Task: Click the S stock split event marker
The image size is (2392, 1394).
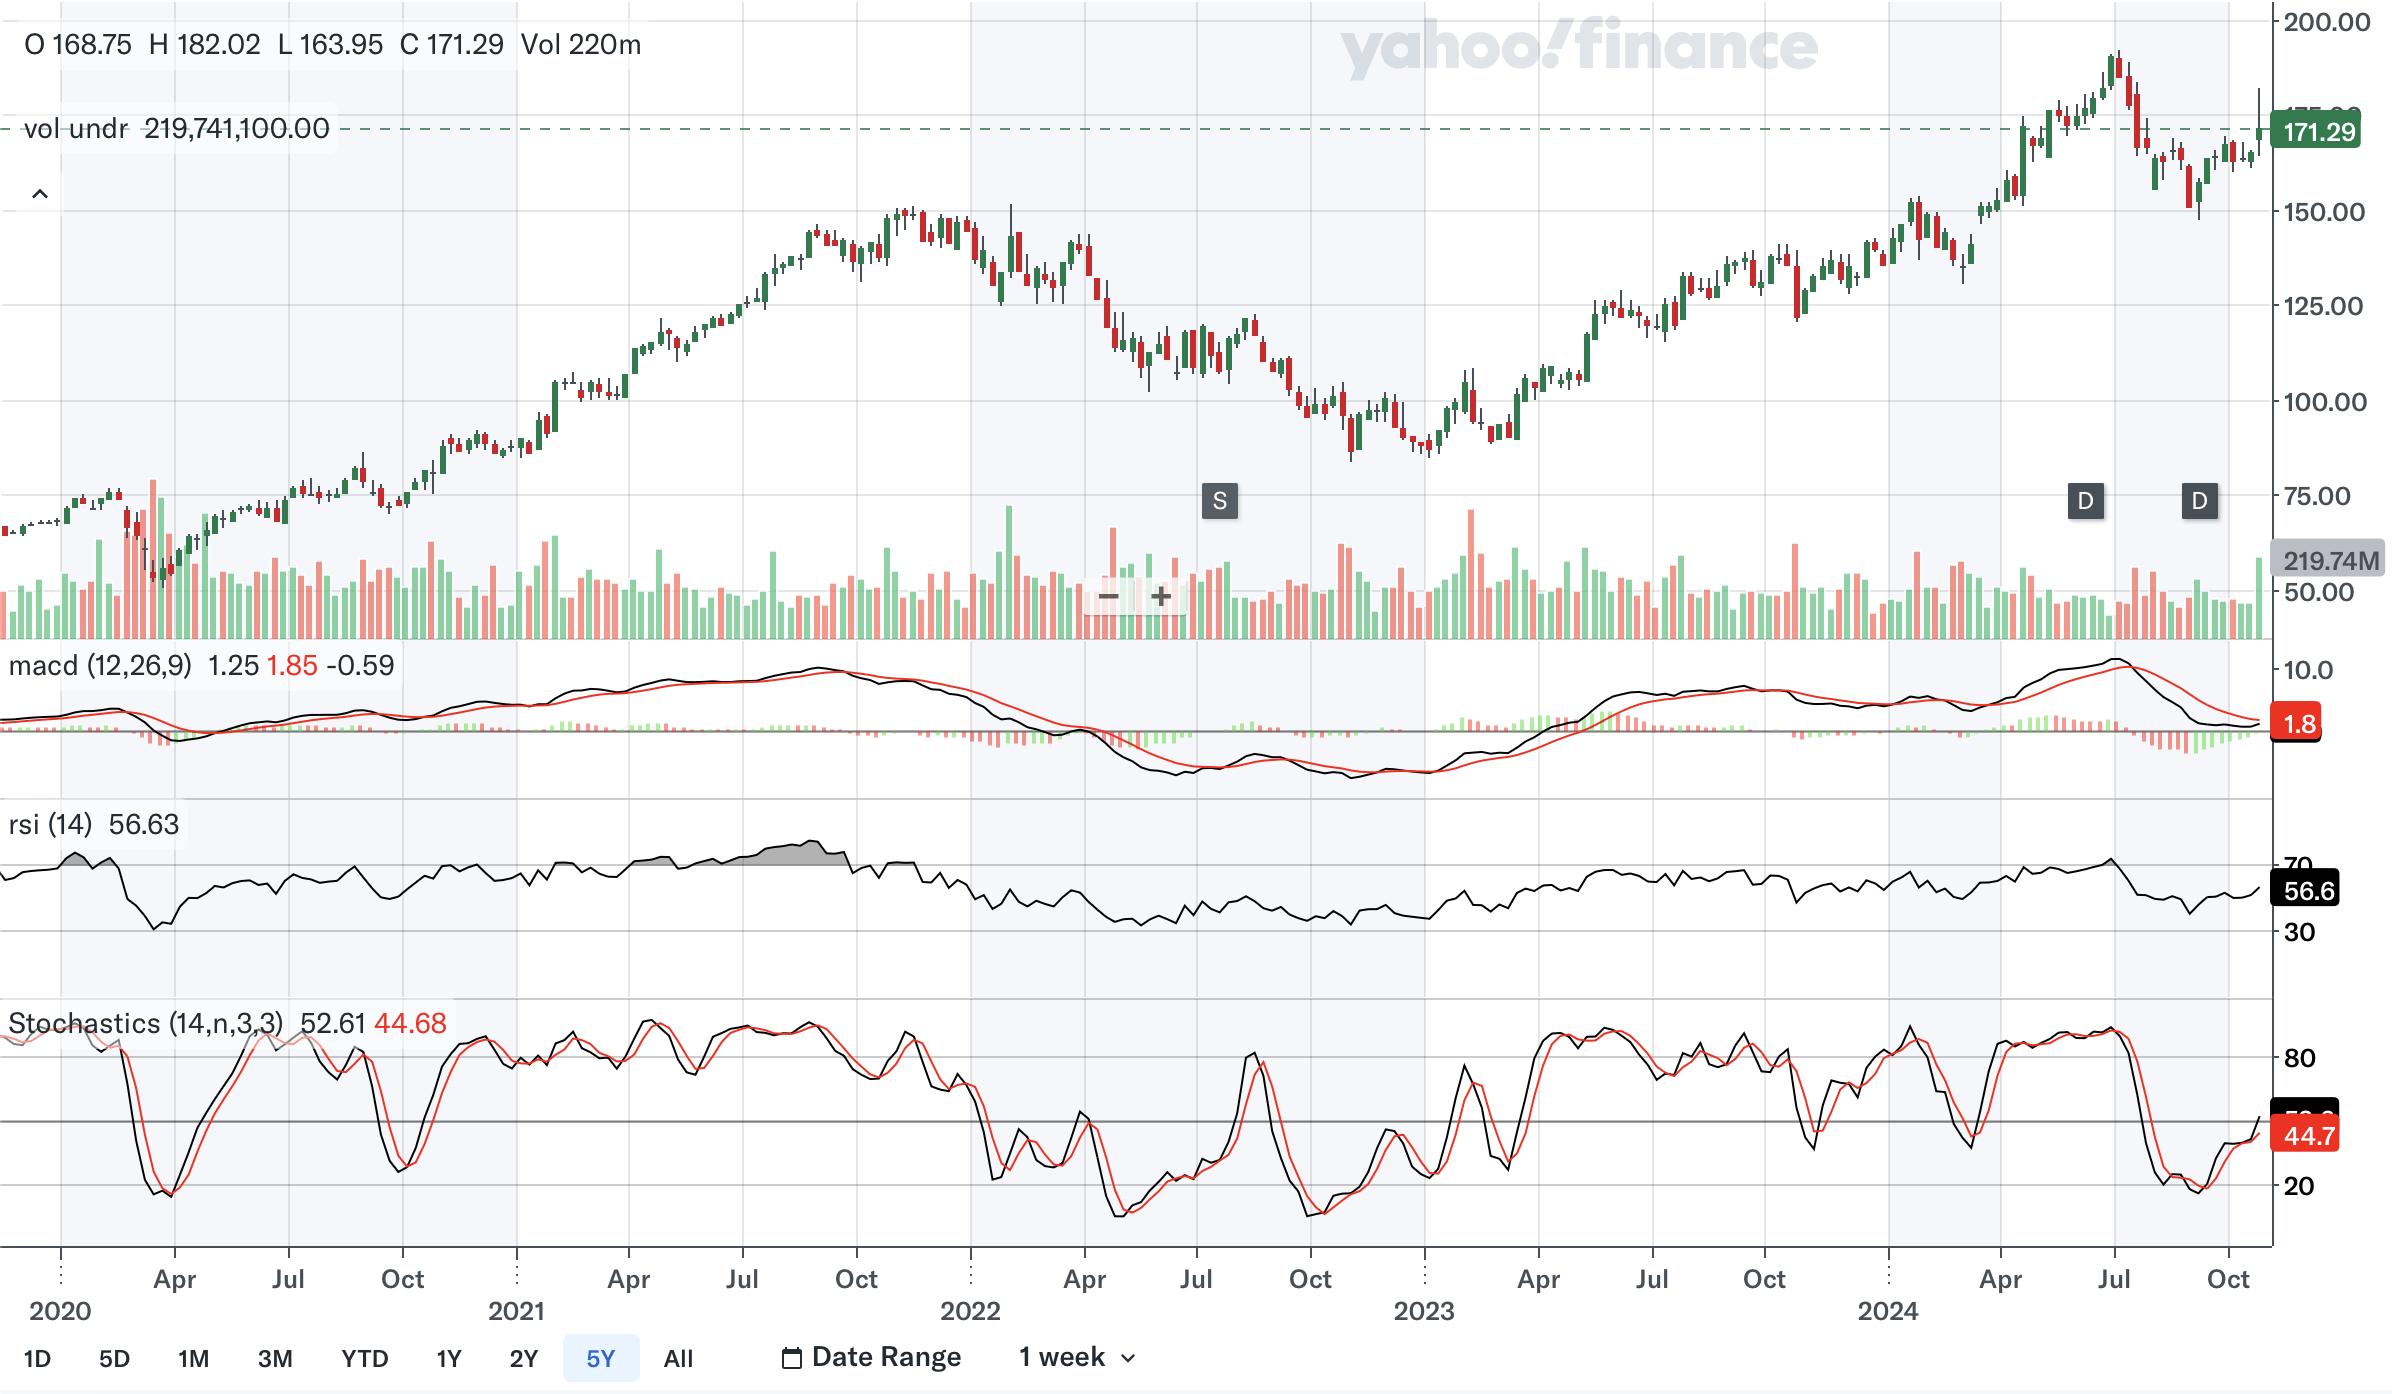Action: coord(1219,501)
